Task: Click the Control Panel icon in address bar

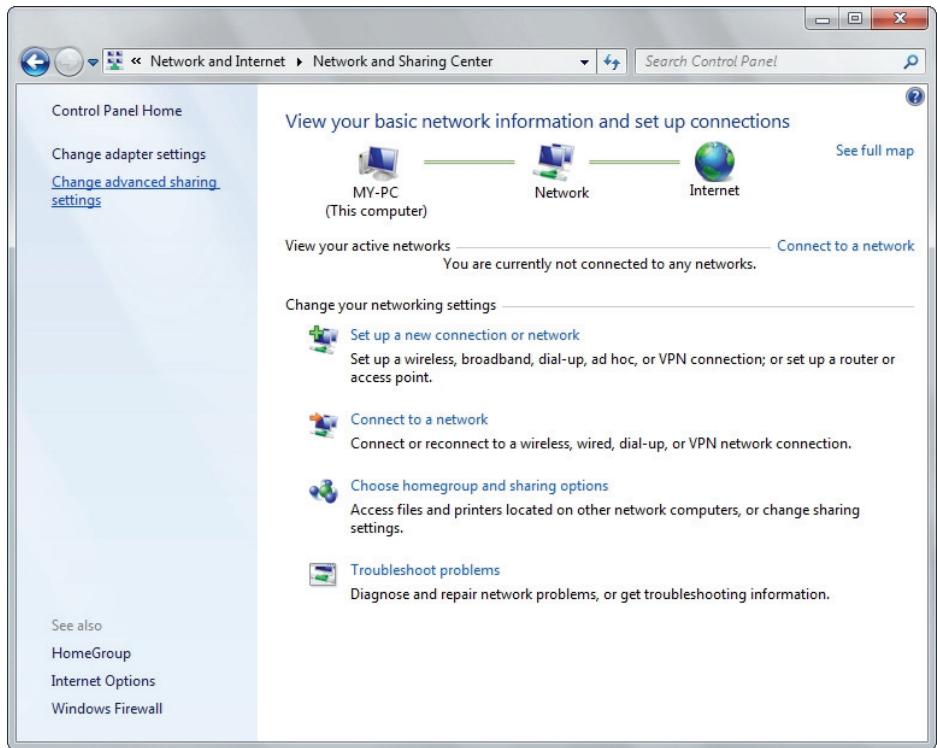Action: [x=115, y=60]
